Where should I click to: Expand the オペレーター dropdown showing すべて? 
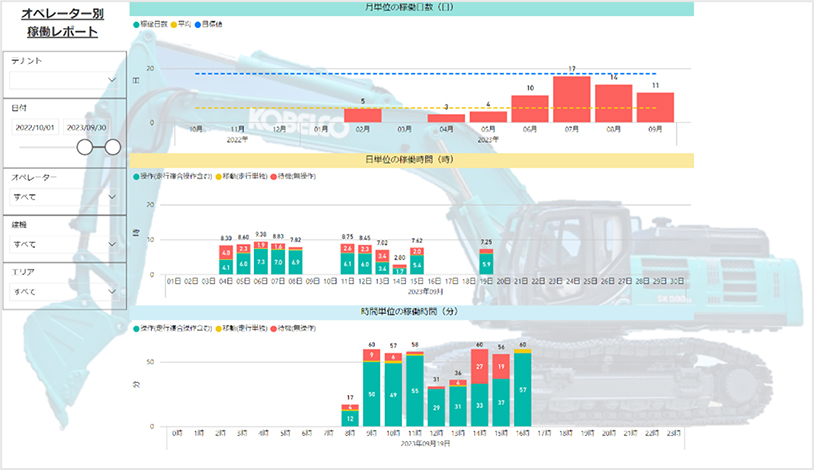(x=64, y=197)
